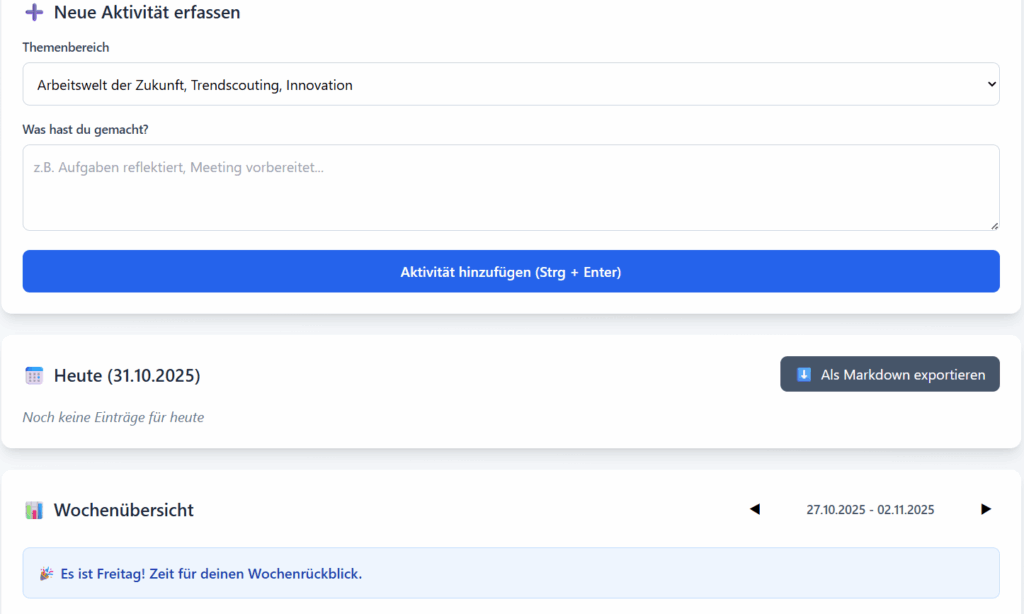Click the 'Noch keine Einträge für heute' text
Image resolution: width=1024 pixels, height=614 pixels.
coord(113,417)
